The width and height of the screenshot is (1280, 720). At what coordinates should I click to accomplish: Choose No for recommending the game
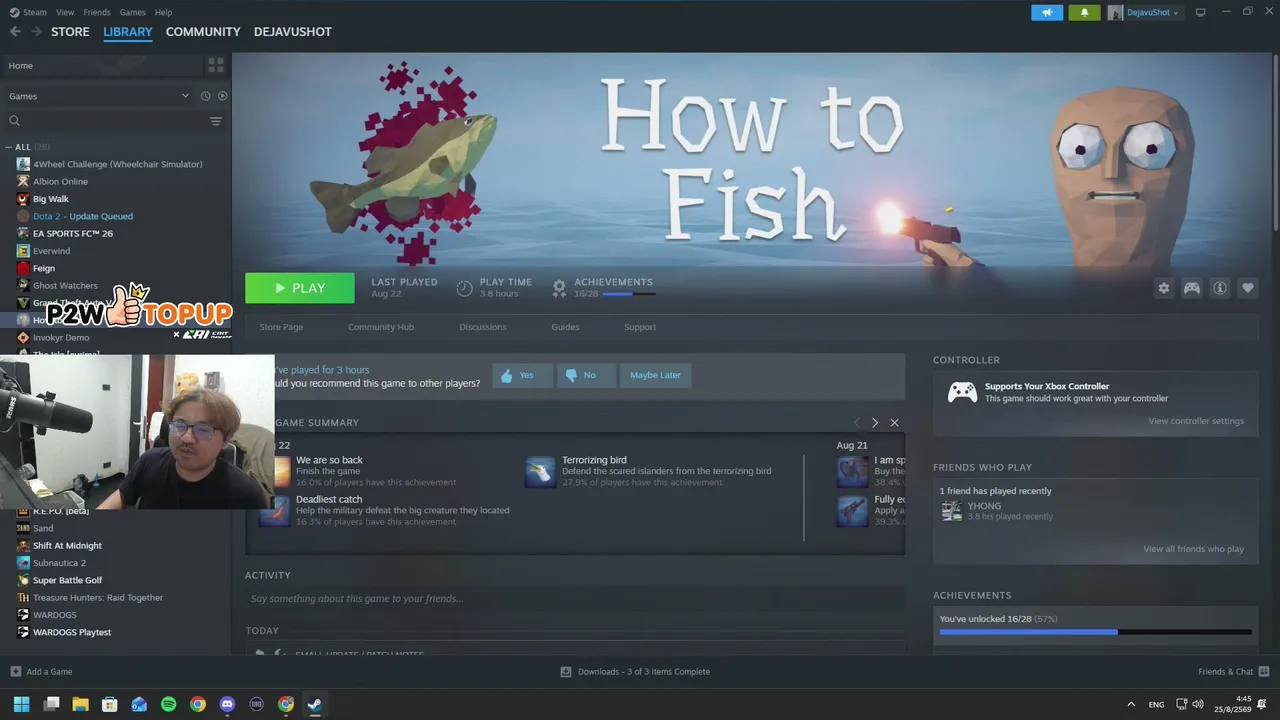585,375
